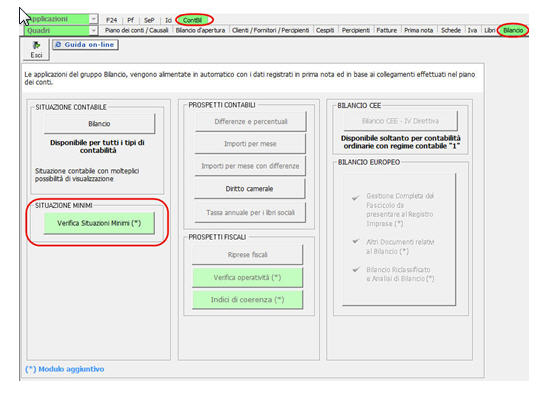
Task: Click 'Disponibile soltanto per contabilità ordinarie' text
Action: pos(401,142)
